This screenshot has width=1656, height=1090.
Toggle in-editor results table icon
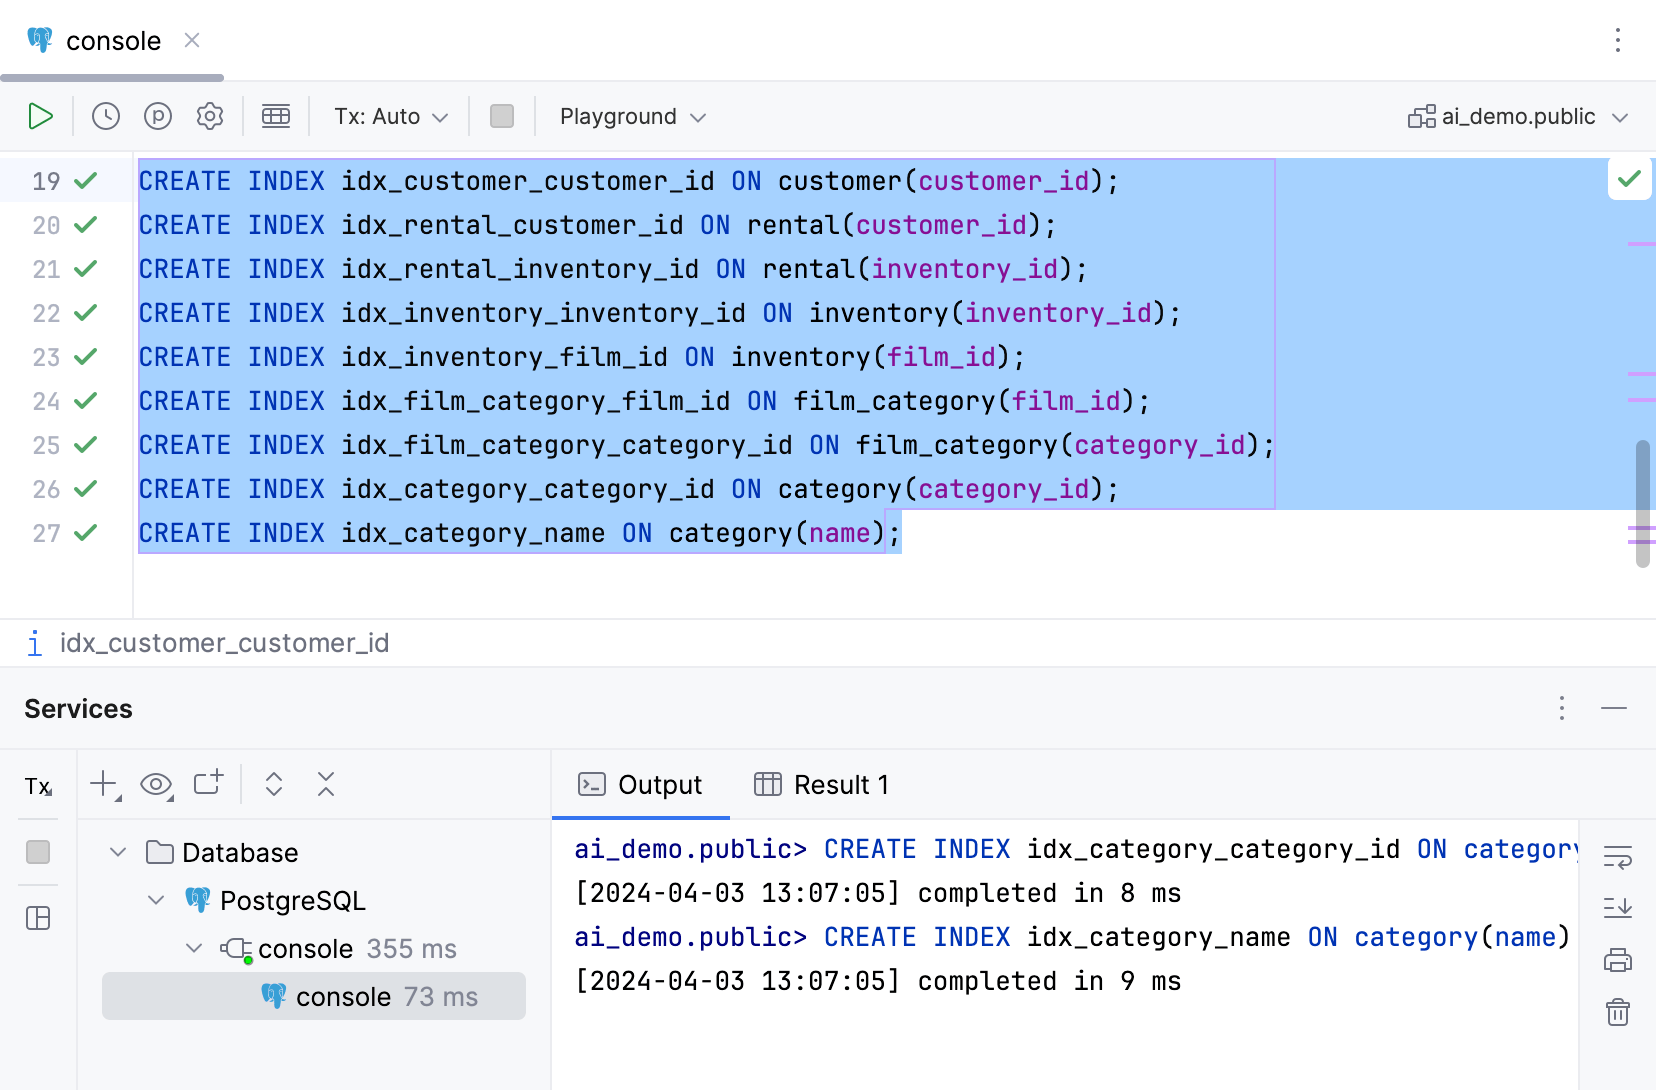tap(276, 117)
